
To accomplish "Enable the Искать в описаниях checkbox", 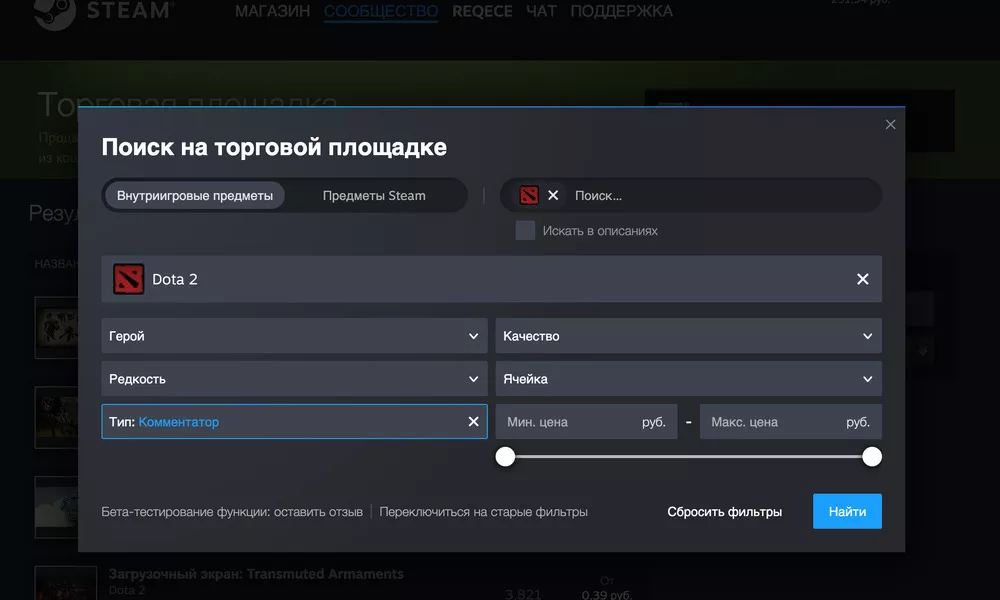I will click(525, 230).
